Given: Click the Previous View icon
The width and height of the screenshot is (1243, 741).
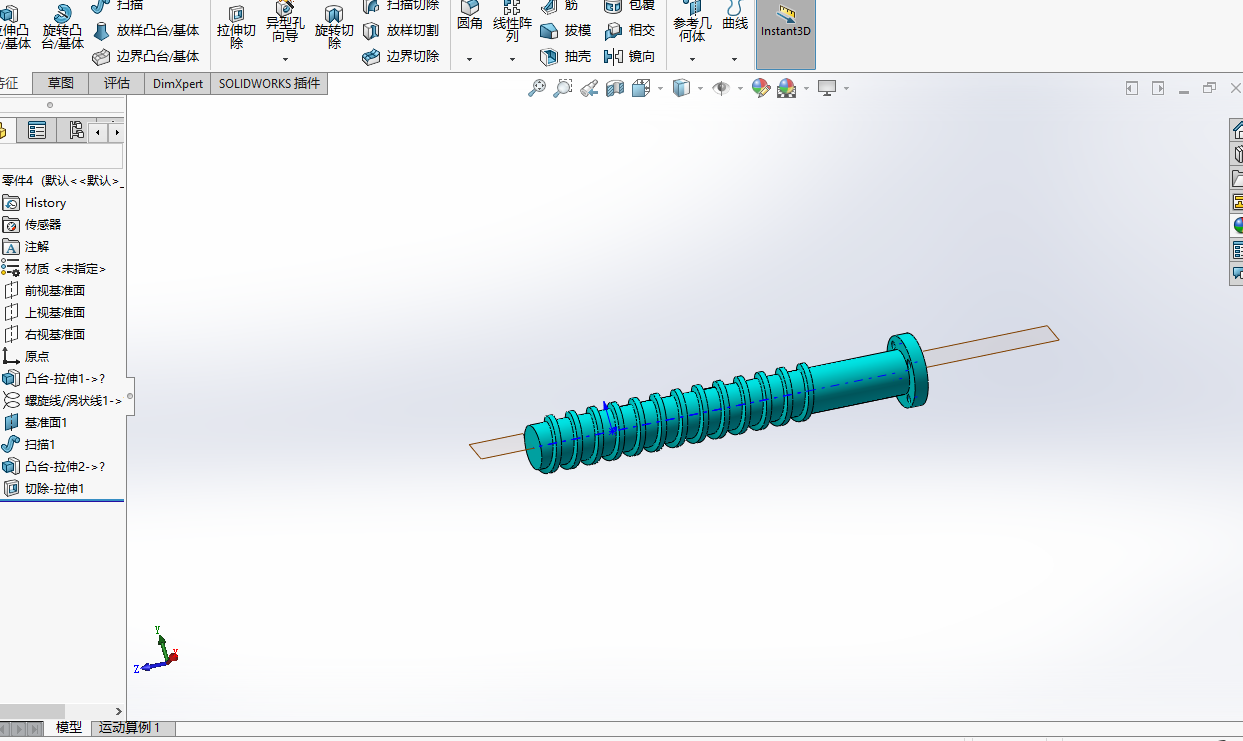Looking at the screenshot, I should click(x=589, y=88).
